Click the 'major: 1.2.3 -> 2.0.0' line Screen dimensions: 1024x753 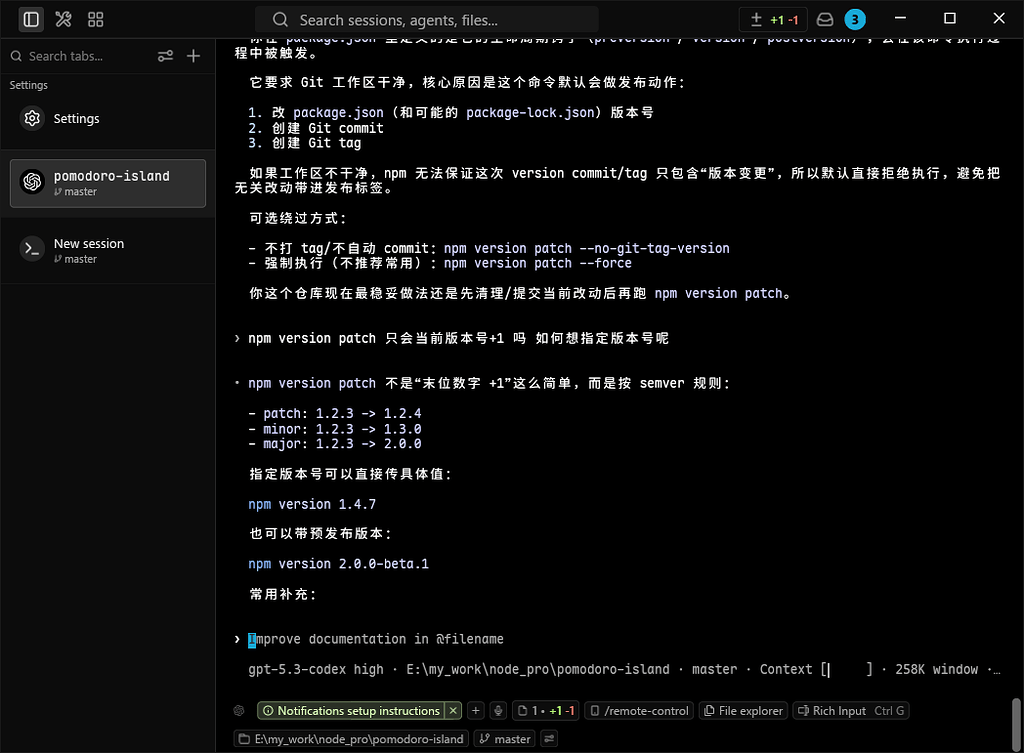pyautogui.click(x=335, y=444)
